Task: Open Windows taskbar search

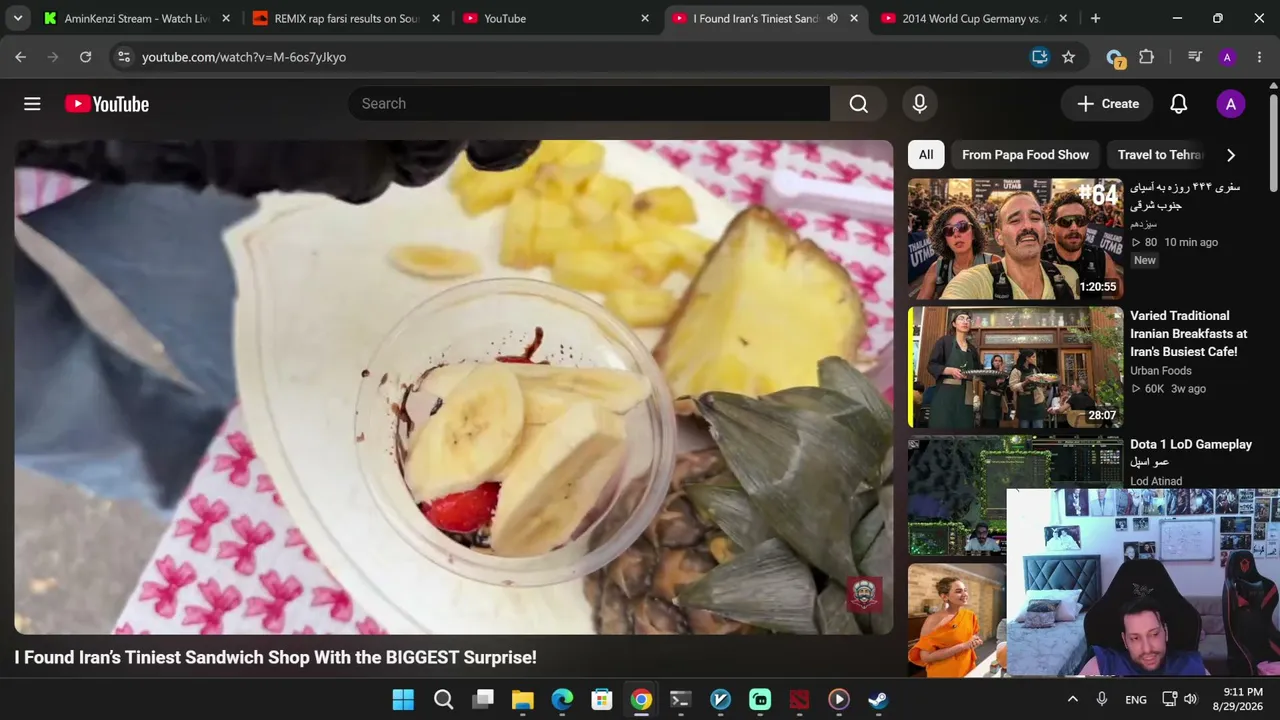Action: [443, 700]
